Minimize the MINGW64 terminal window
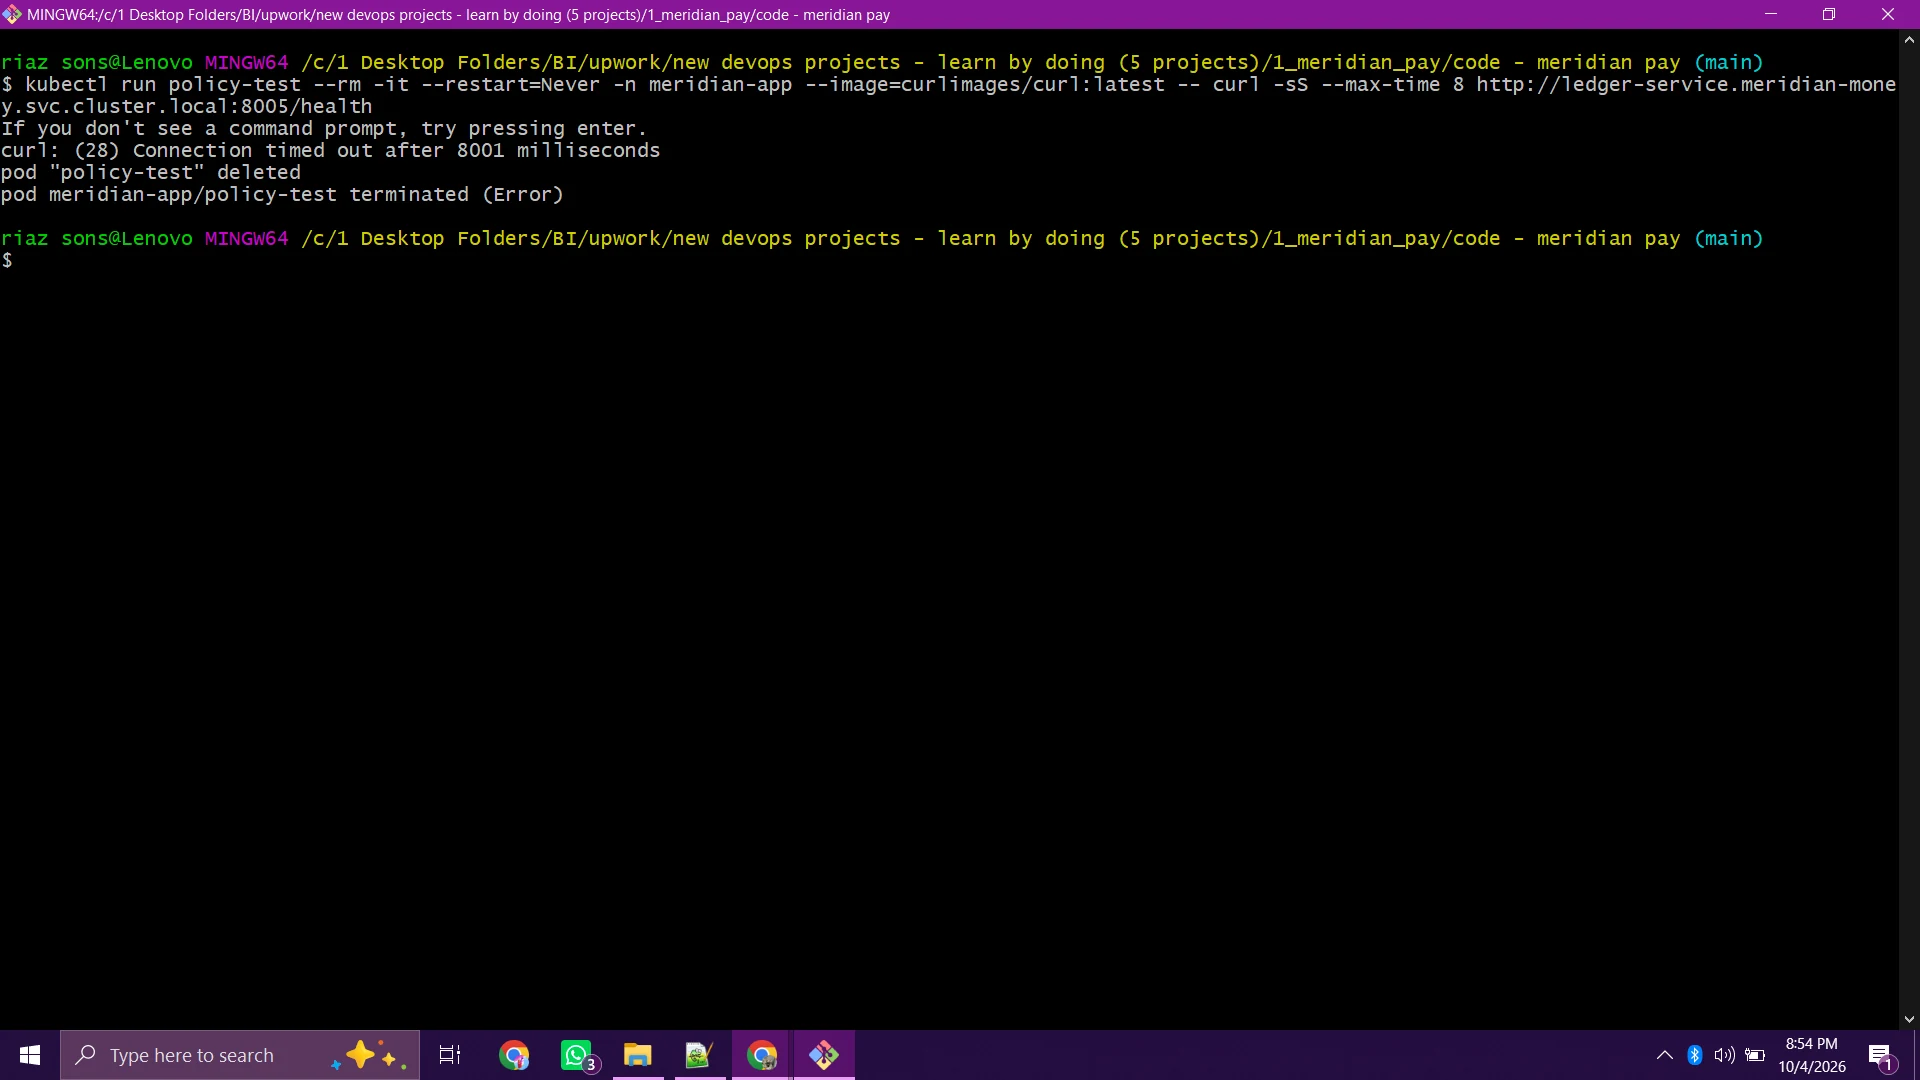Screen dimensions: 1920x1080 (1771, 14)
